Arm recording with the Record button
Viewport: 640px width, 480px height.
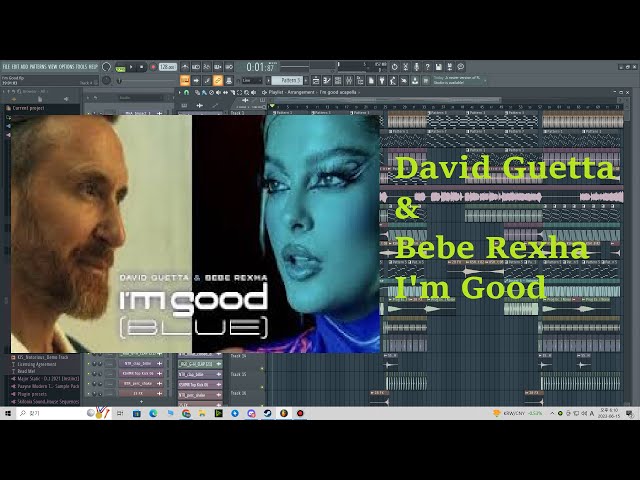[x=153, y=67]
